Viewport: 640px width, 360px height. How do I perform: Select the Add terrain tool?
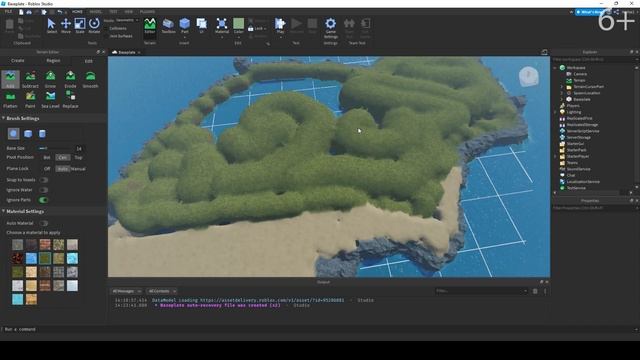pyautogui.click(x=10, y=79)
